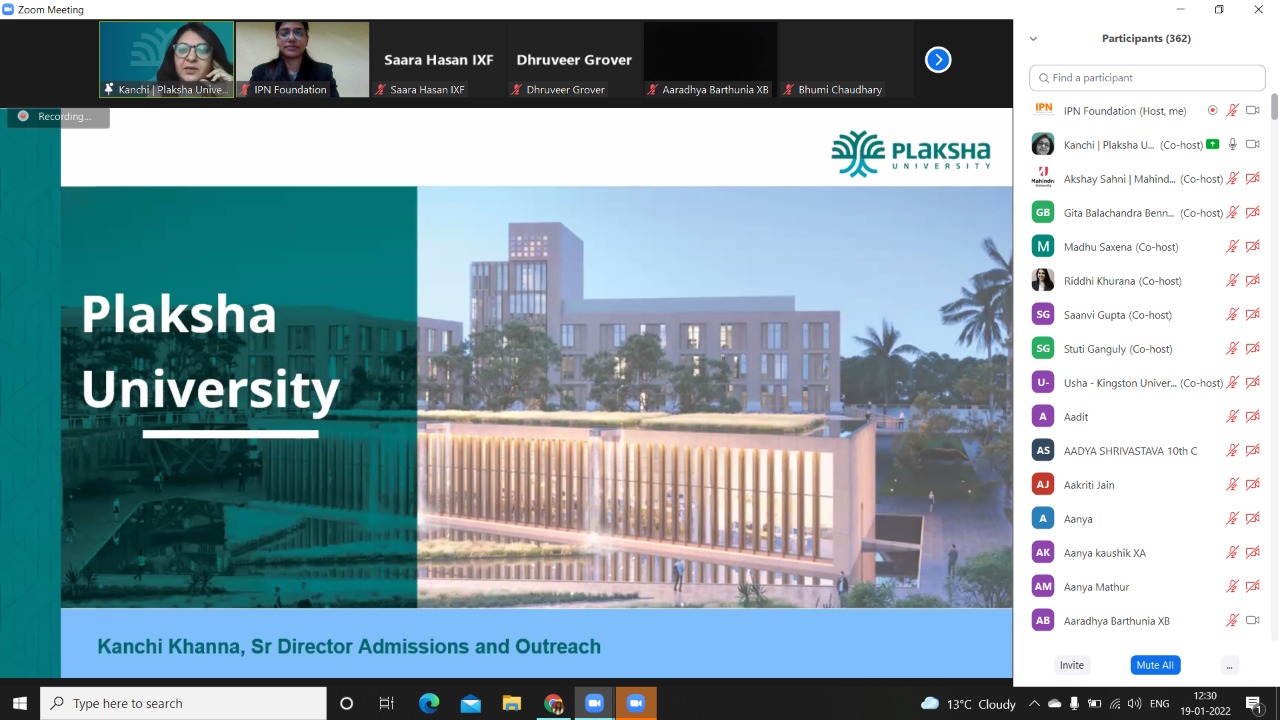
Task: Open the more options ellipsis menu
Action: coord(1229,665)
